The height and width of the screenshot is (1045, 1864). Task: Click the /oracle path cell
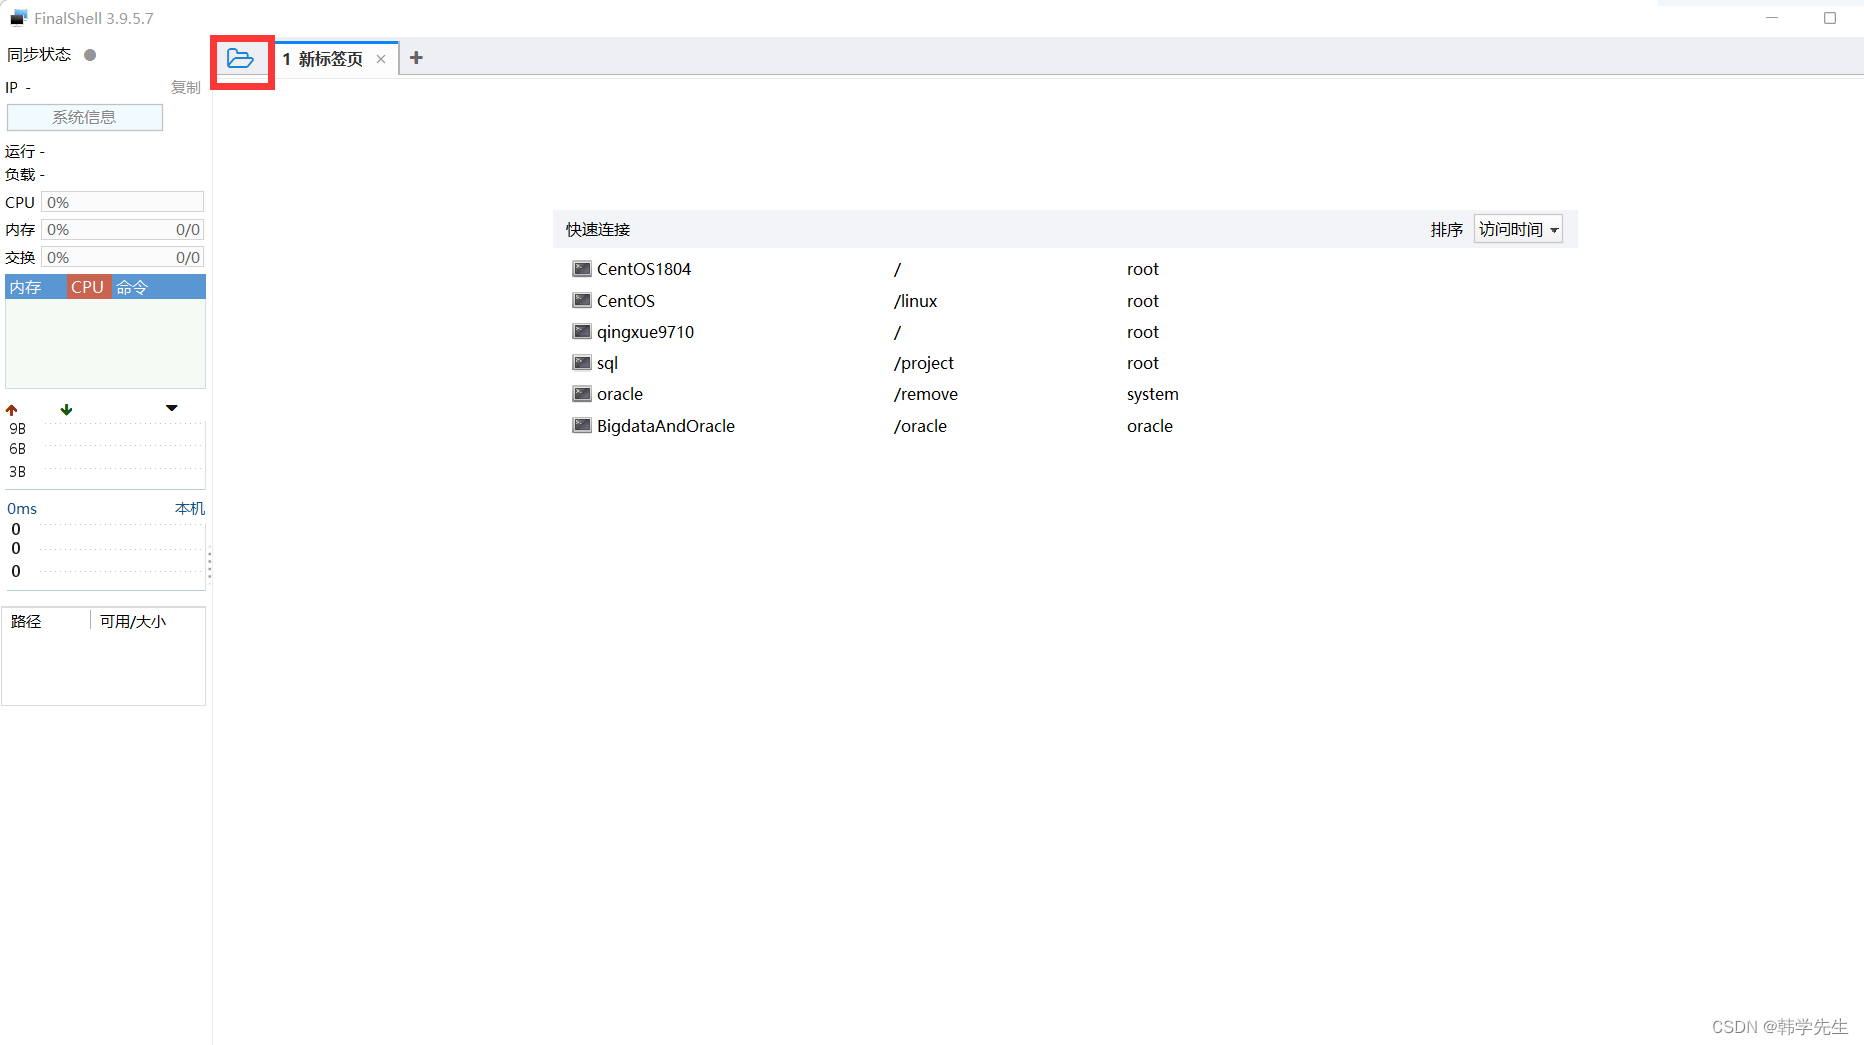pos(920,426)
